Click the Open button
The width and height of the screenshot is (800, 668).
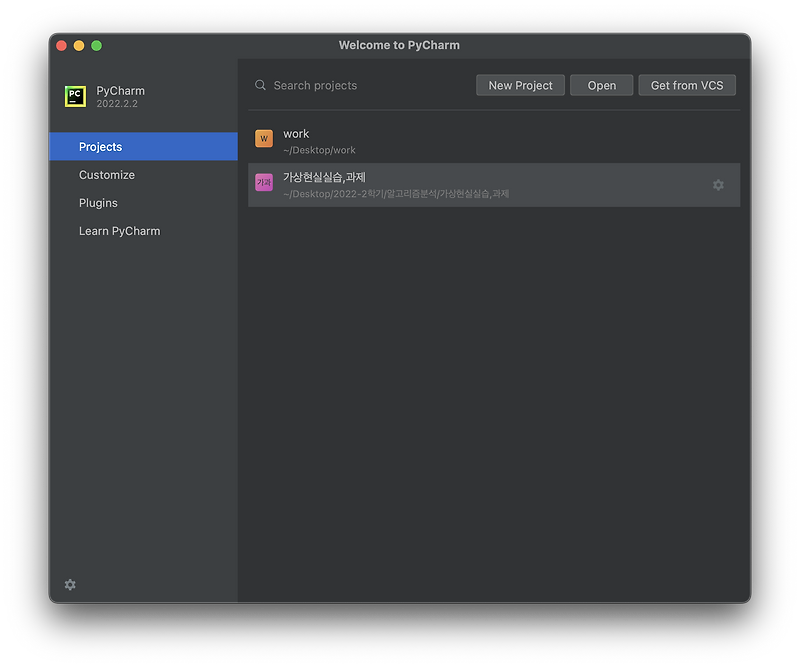[602, 85]
